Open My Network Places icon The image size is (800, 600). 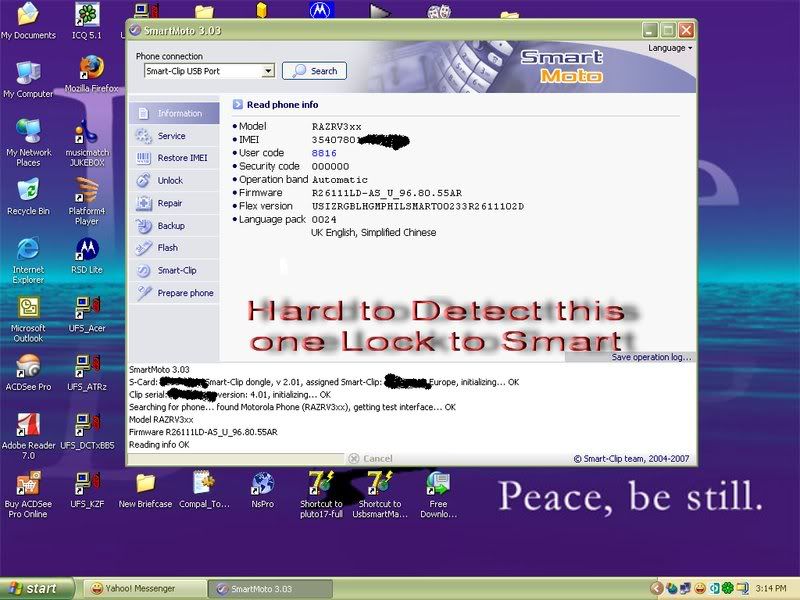[x=28, y=143]
